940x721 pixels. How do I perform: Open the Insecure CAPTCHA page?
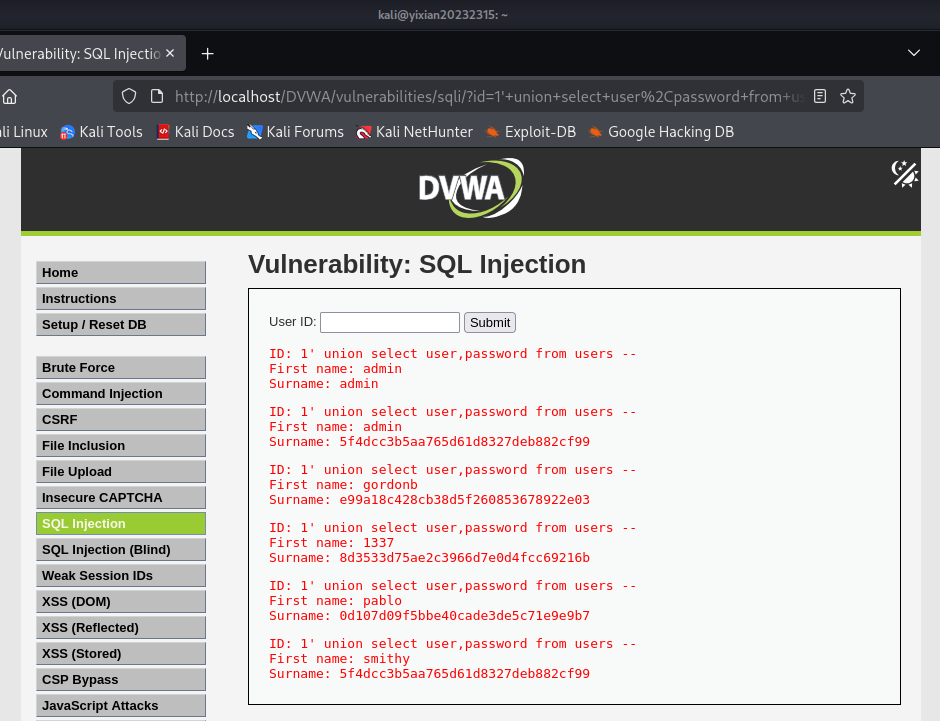tap(120, 497)
